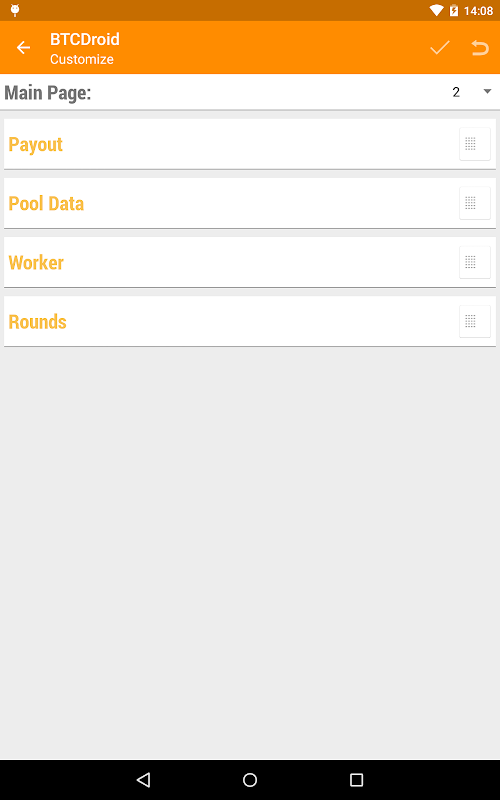The height and width of the screenshot is (800, 500).
Task: Select the Main Page value 2
Action: 456,92
